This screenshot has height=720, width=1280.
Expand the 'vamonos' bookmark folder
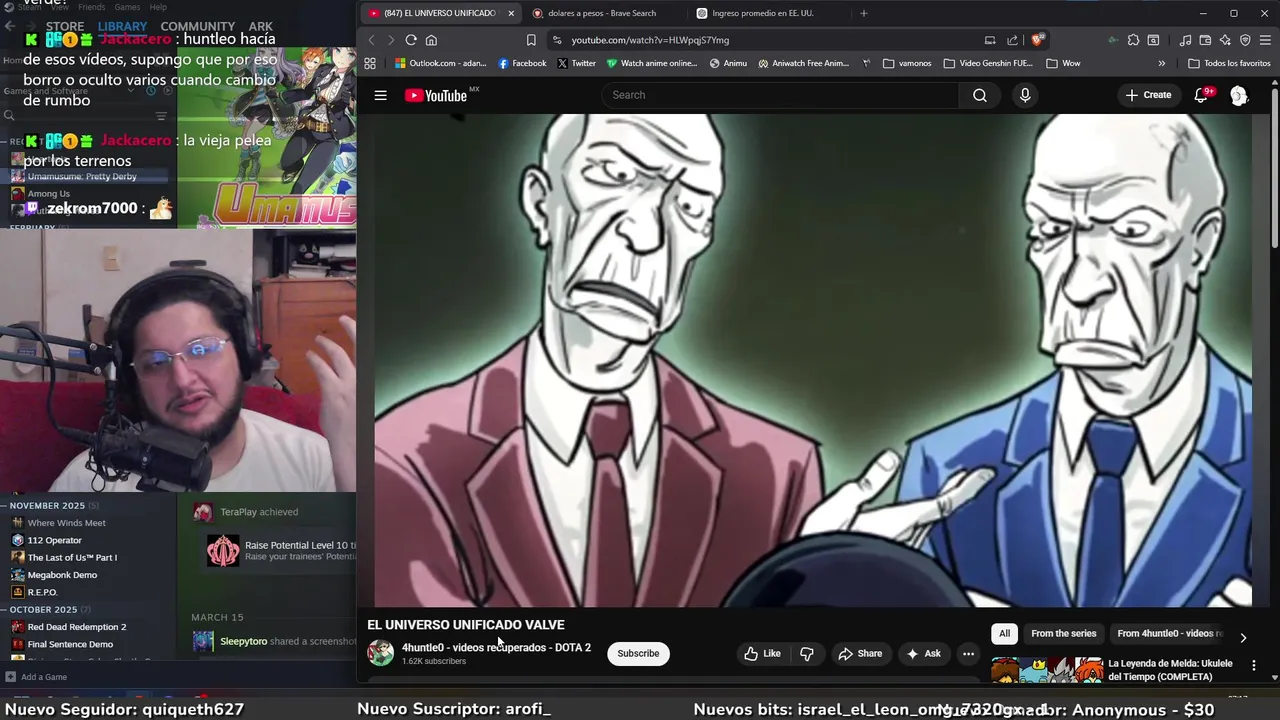907,63
